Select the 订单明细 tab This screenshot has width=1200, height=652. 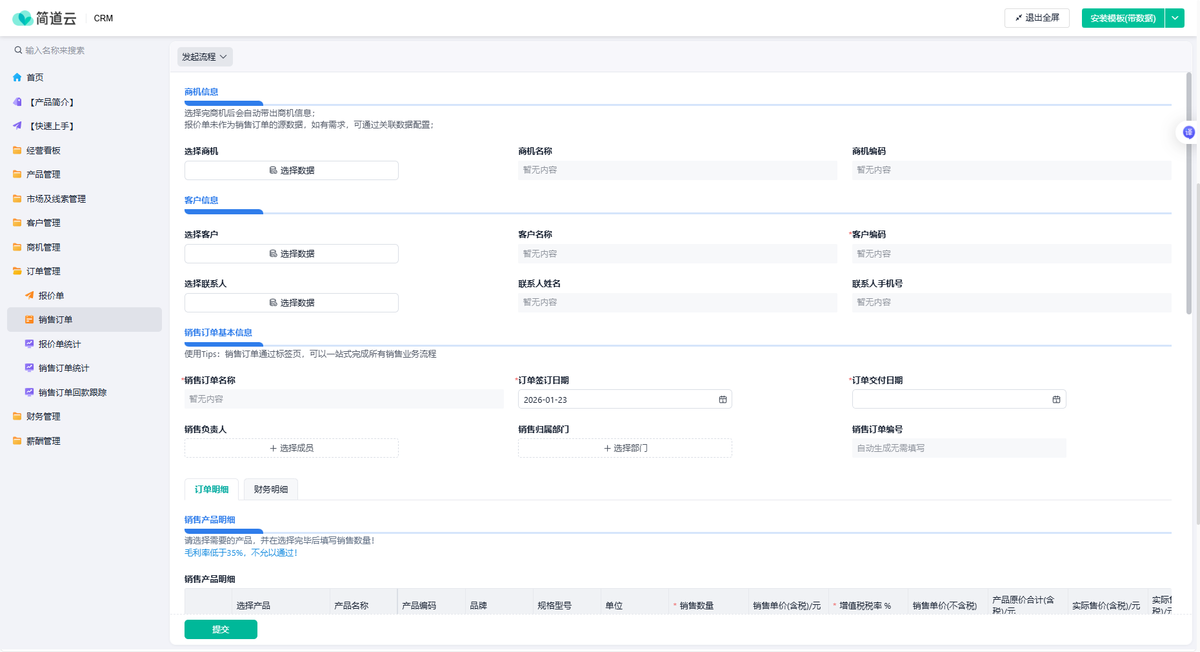click(211, 490)
